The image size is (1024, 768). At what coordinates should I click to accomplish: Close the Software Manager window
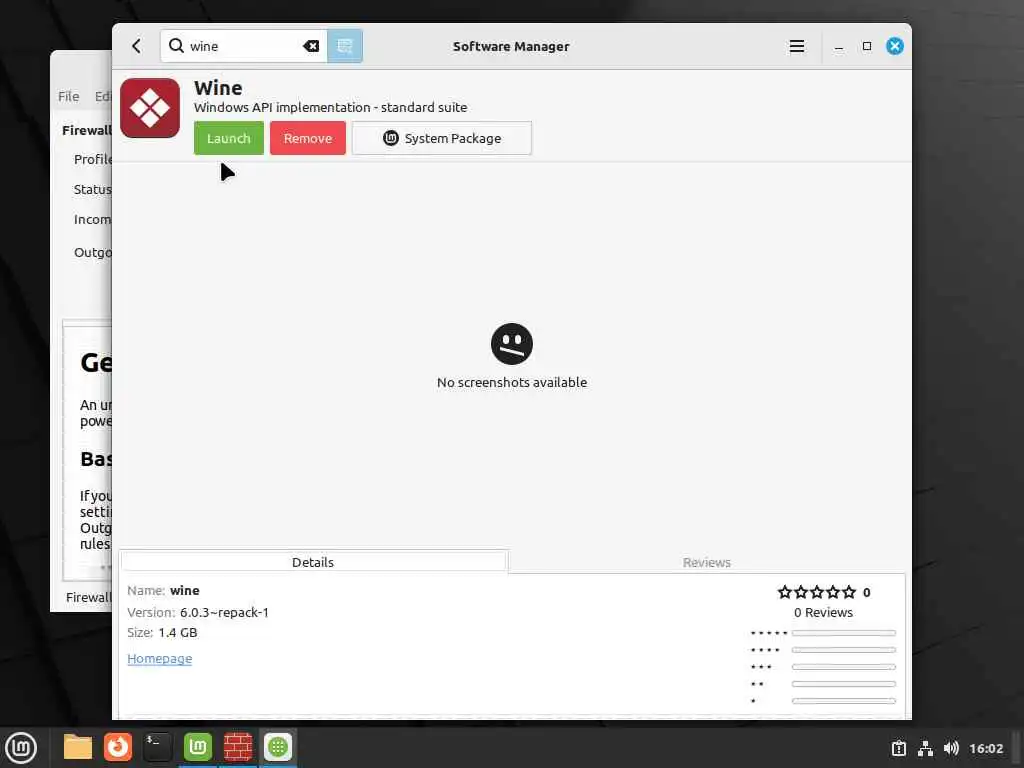click(895, 46)
